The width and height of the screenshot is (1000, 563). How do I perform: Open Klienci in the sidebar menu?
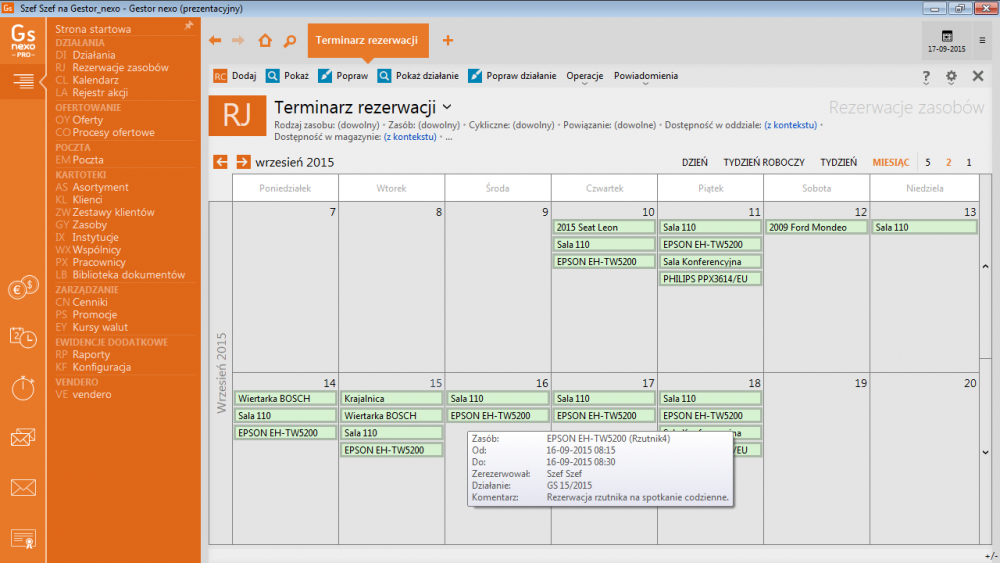pyautogui.click(x=87, y=200)
